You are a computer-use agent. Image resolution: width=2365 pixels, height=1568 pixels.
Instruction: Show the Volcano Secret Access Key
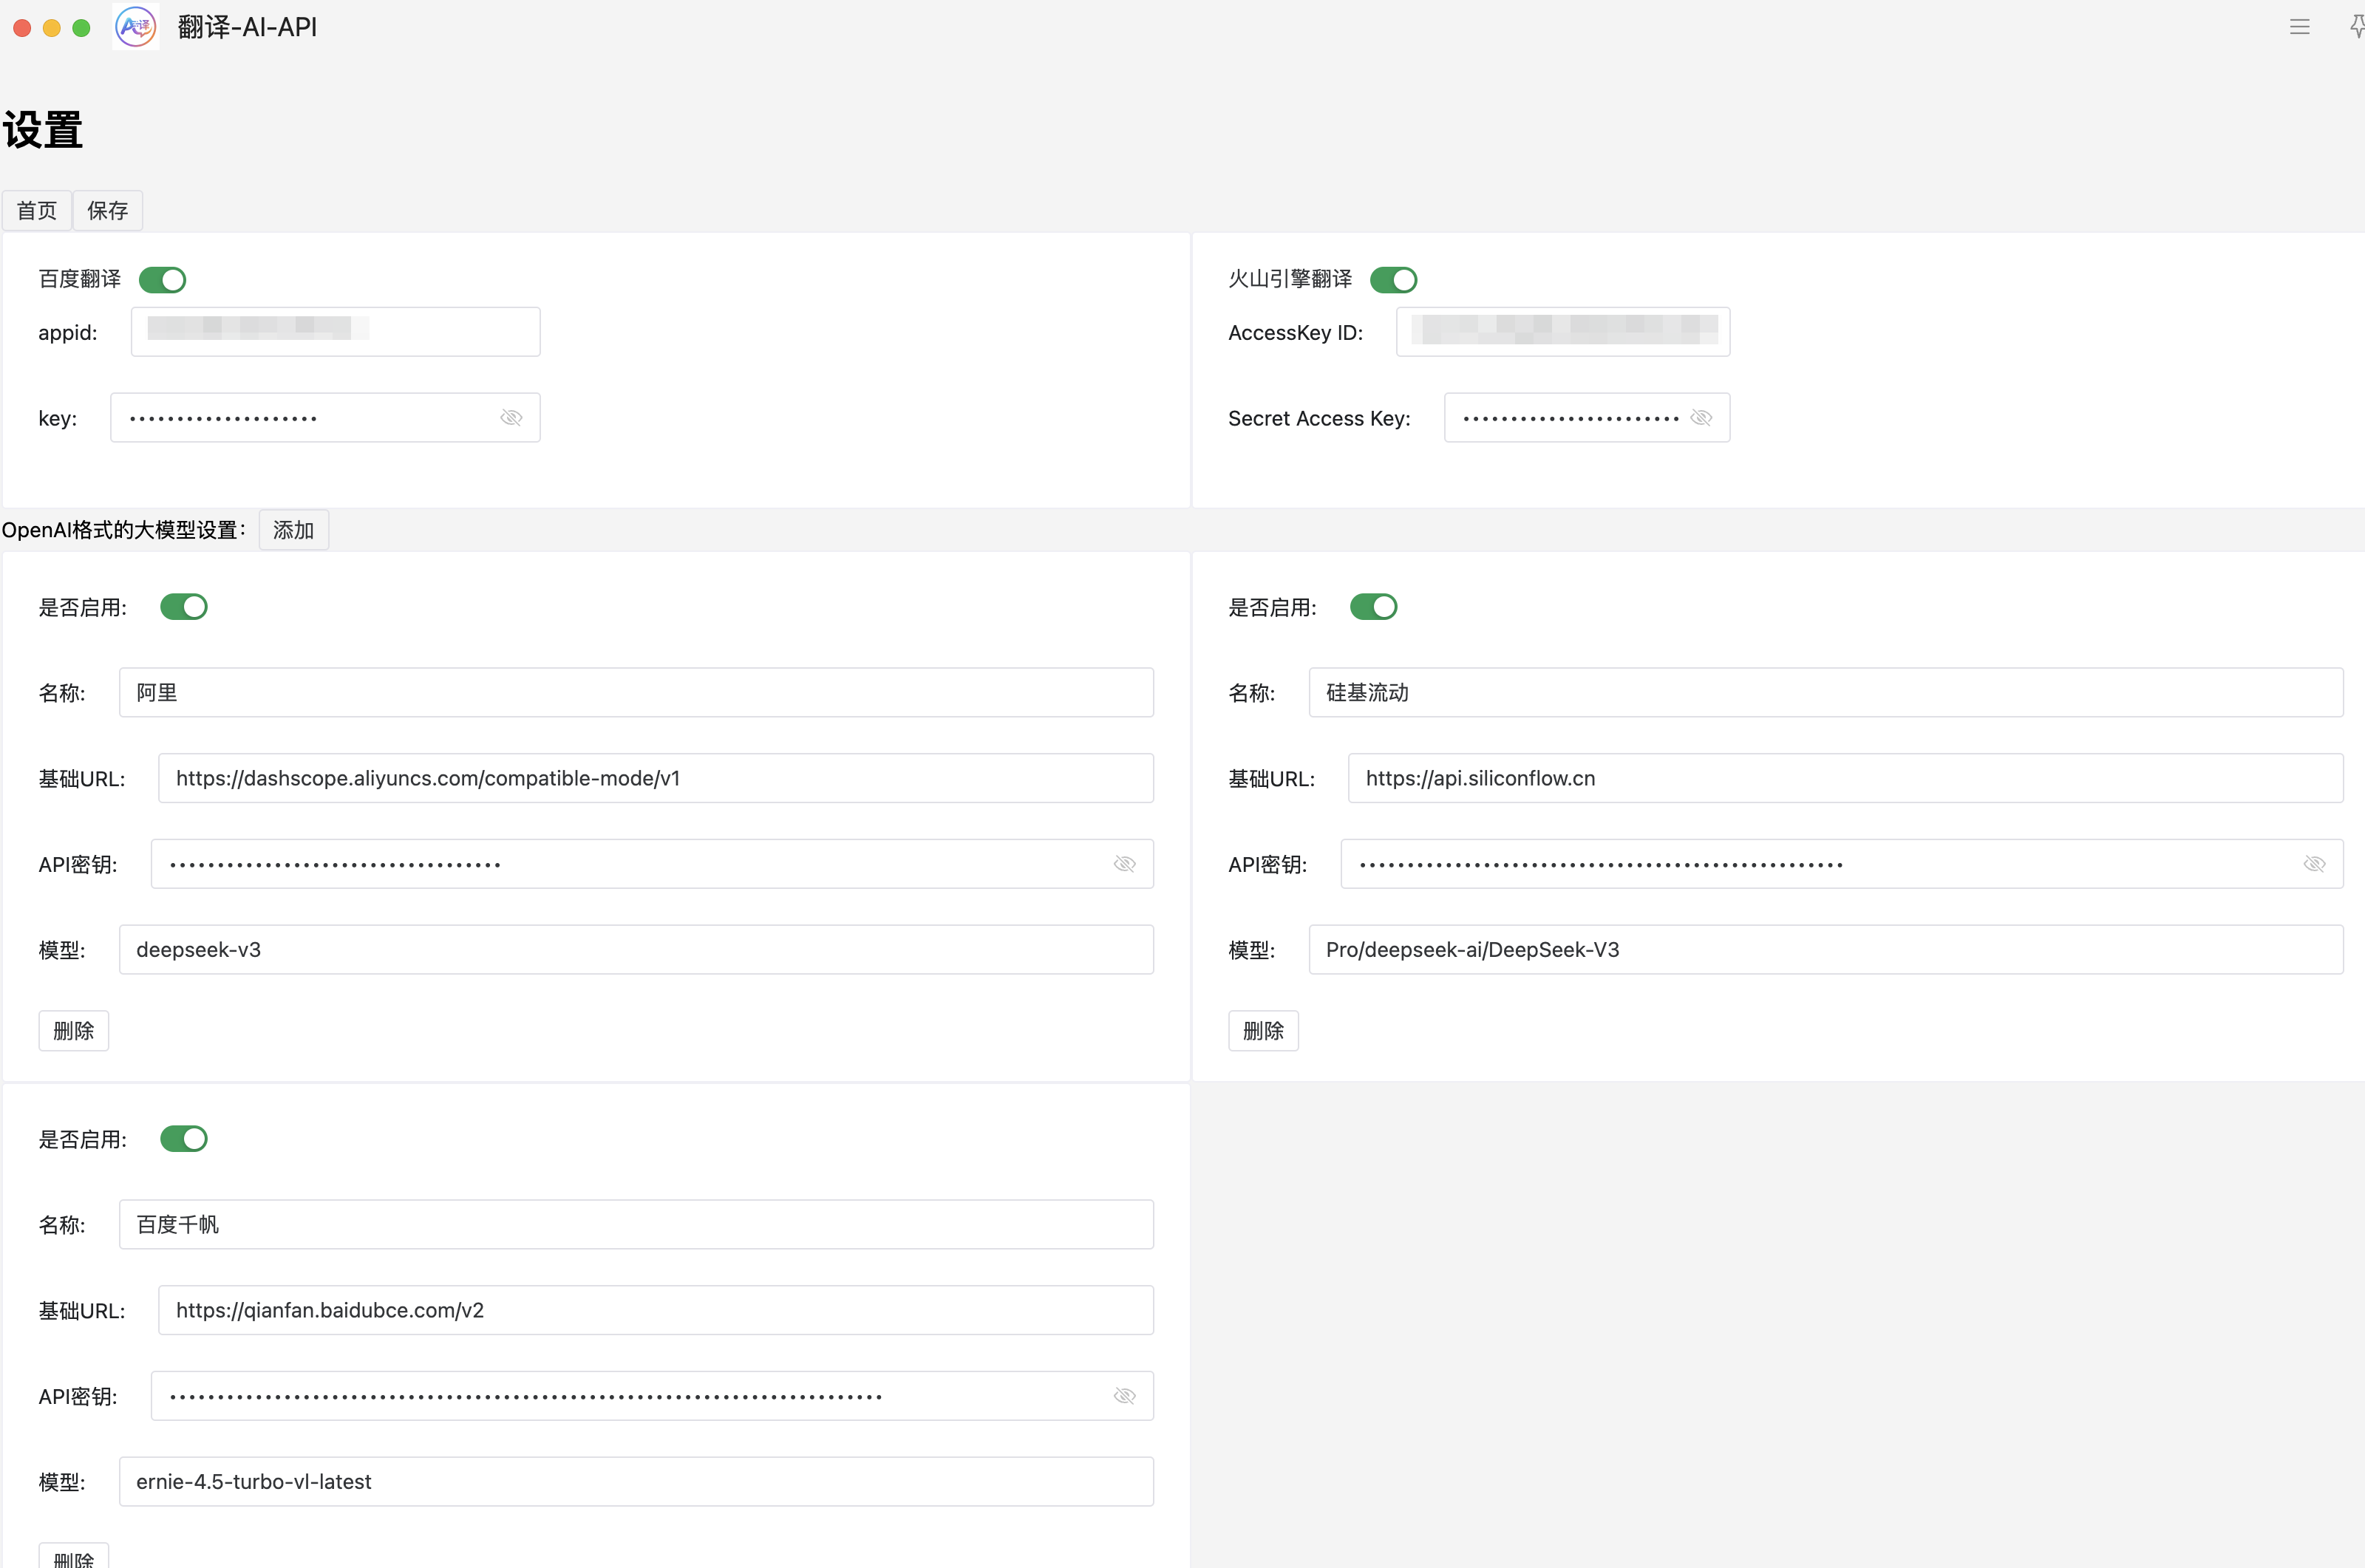[1700, 418]
